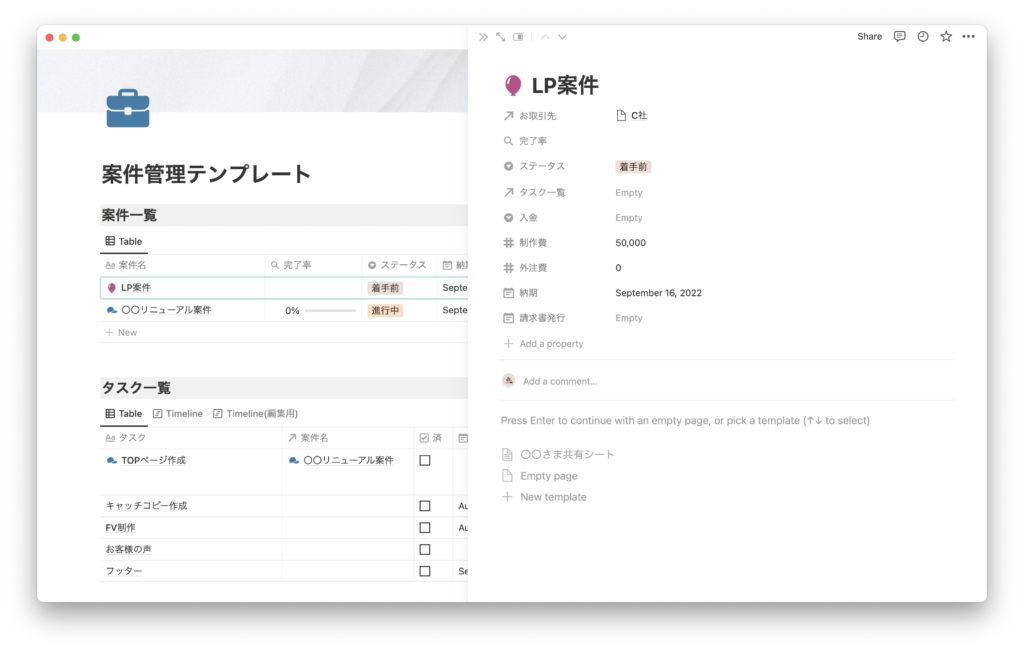Viewport: 1024px width, 651px height.
Task: Click the Share button
Action: tap(869, 37)
